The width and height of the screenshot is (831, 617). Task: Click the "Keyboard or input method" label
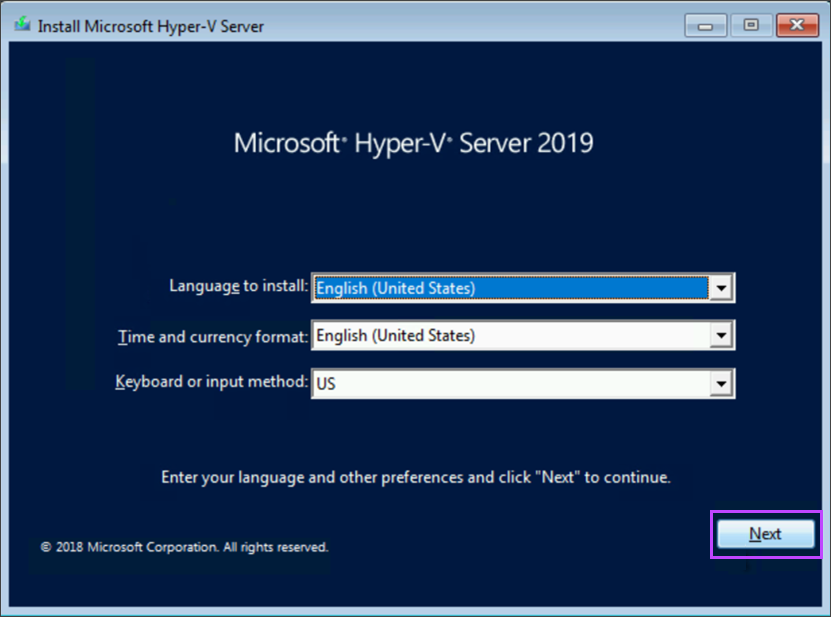point(212,382)
